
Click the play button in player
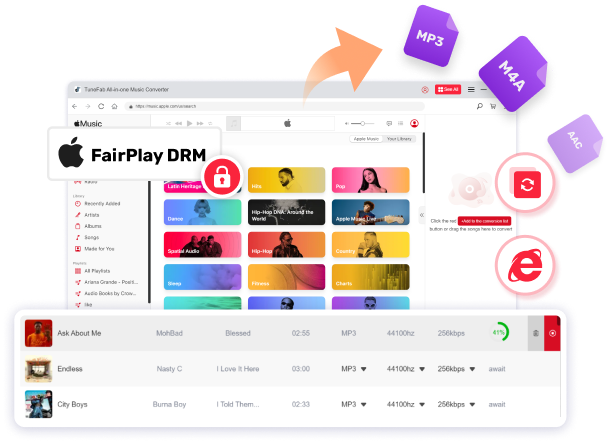[x=189, y=123]
